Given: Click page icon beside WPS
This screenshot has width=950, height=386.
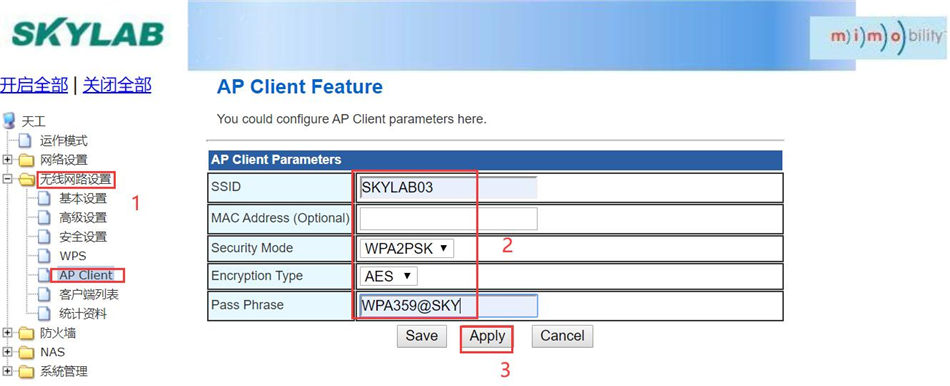Looking at the screenshot, I should 44,256.
